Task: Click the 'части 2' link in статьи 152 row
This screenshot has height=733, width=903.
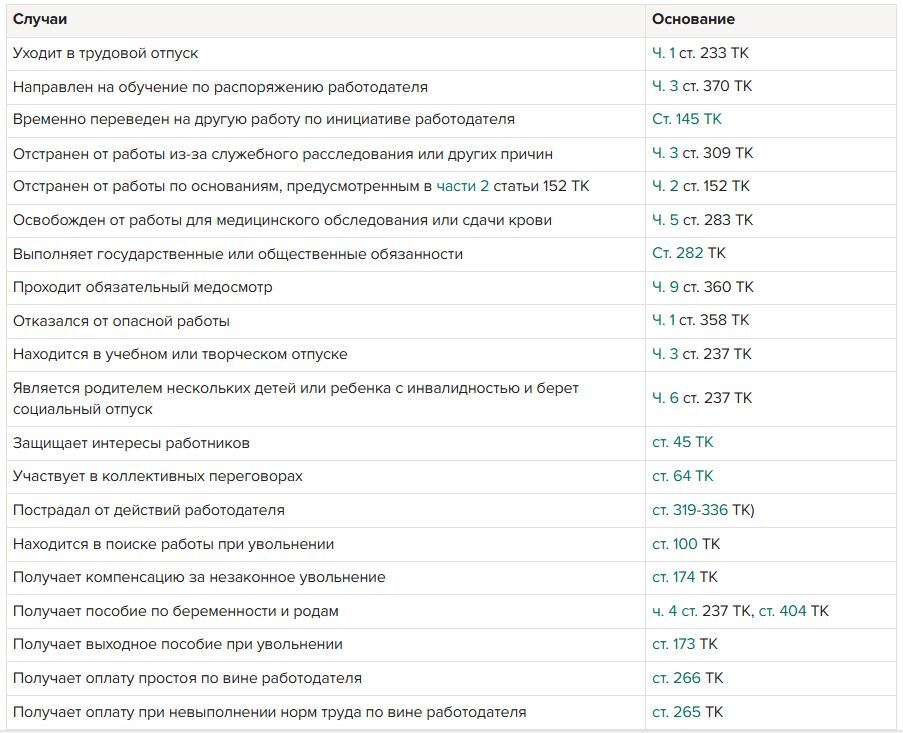Action: coord(462,187)
